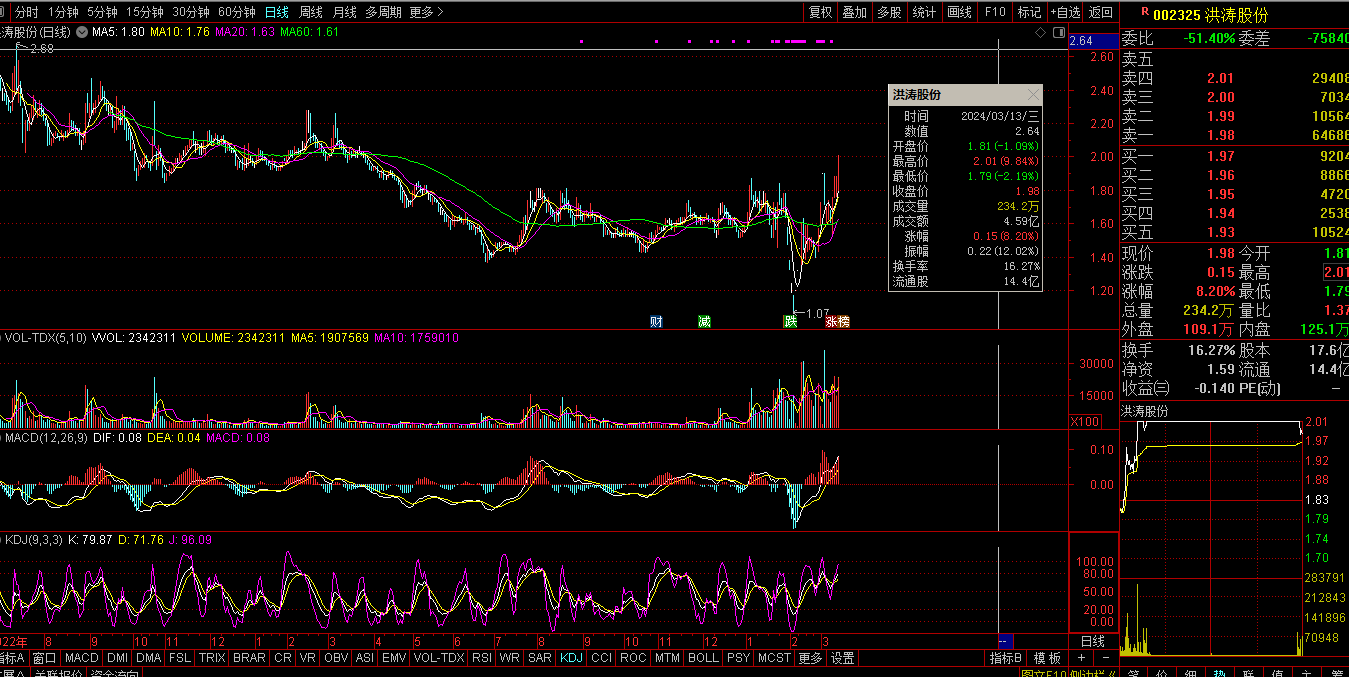Click the circular icon next to 洪涛股份(日线)
1349x677 pixels.
point(80,32)
